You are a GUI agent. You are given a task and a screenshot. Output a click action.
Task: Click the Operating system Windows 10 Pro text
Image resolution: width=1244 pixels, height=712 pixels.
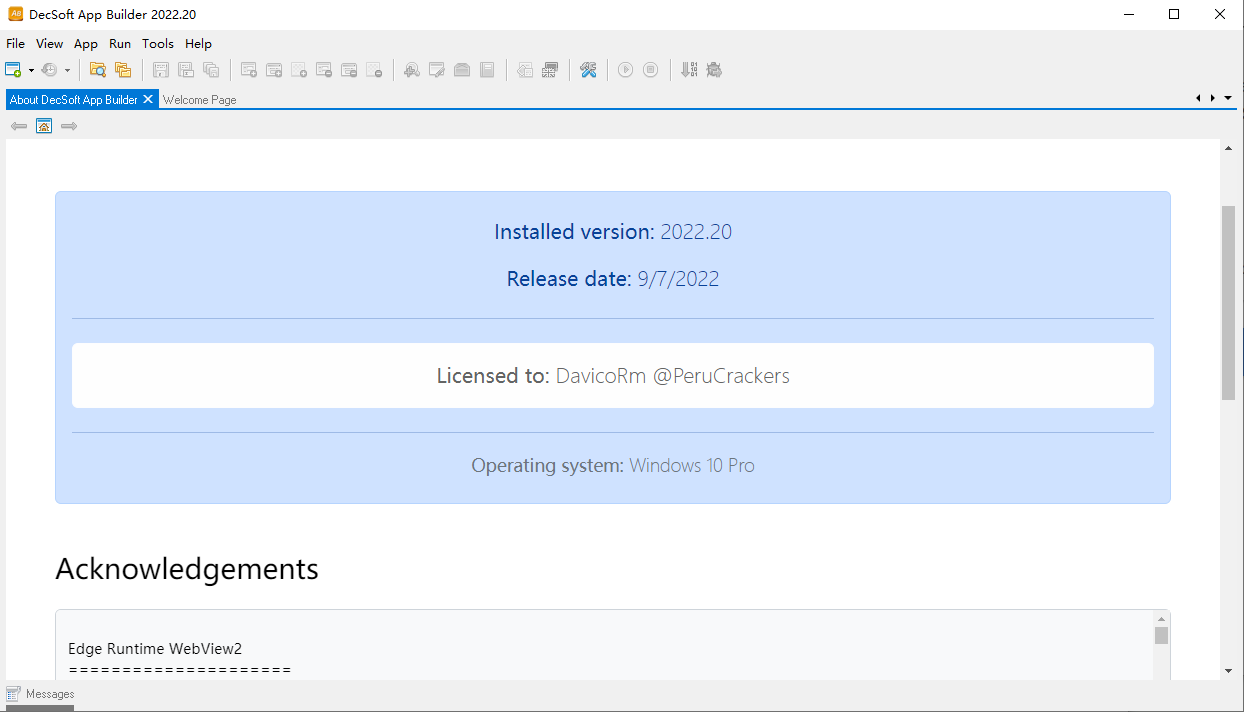pos(613,466)
